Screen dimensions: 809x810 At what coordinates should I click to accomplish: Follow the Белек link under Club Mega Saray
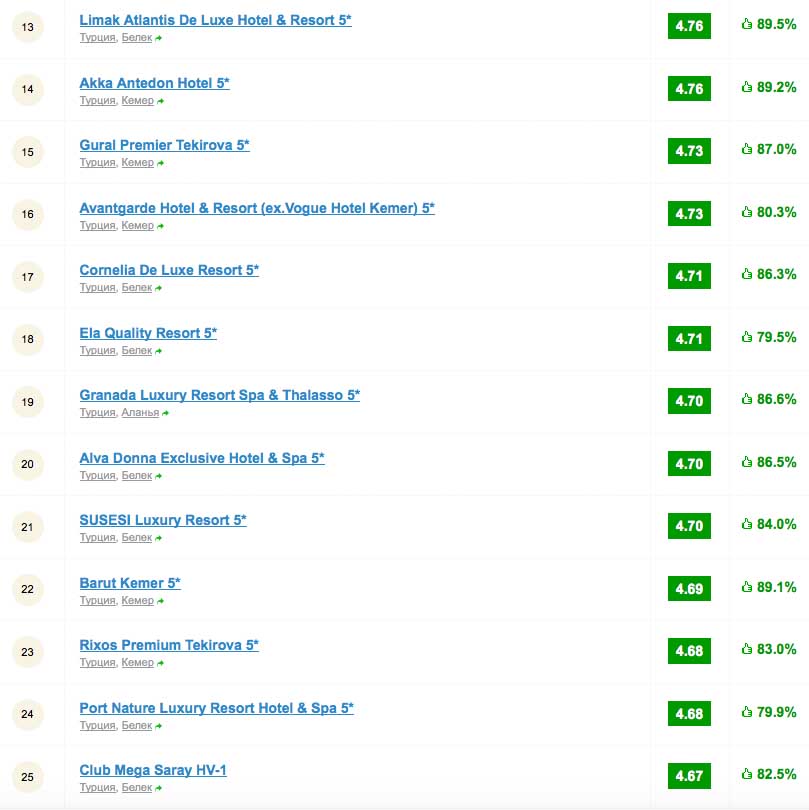pyautogui.click(x=137, y=787)
